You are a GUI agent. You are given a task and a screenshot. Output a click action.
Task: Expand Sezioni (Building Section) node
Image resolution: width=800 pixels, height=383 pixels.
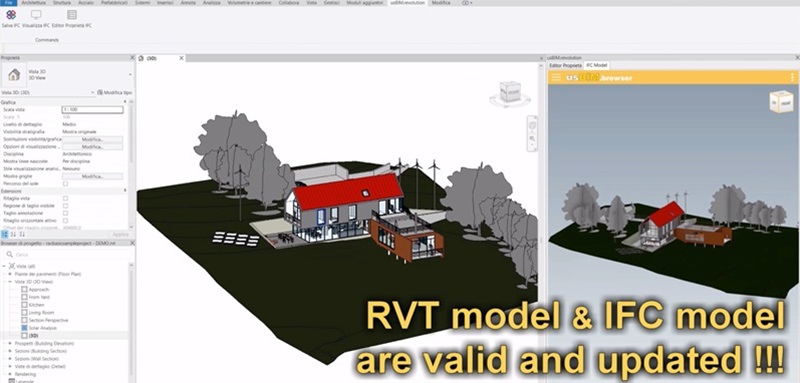(x=10, y=351)
